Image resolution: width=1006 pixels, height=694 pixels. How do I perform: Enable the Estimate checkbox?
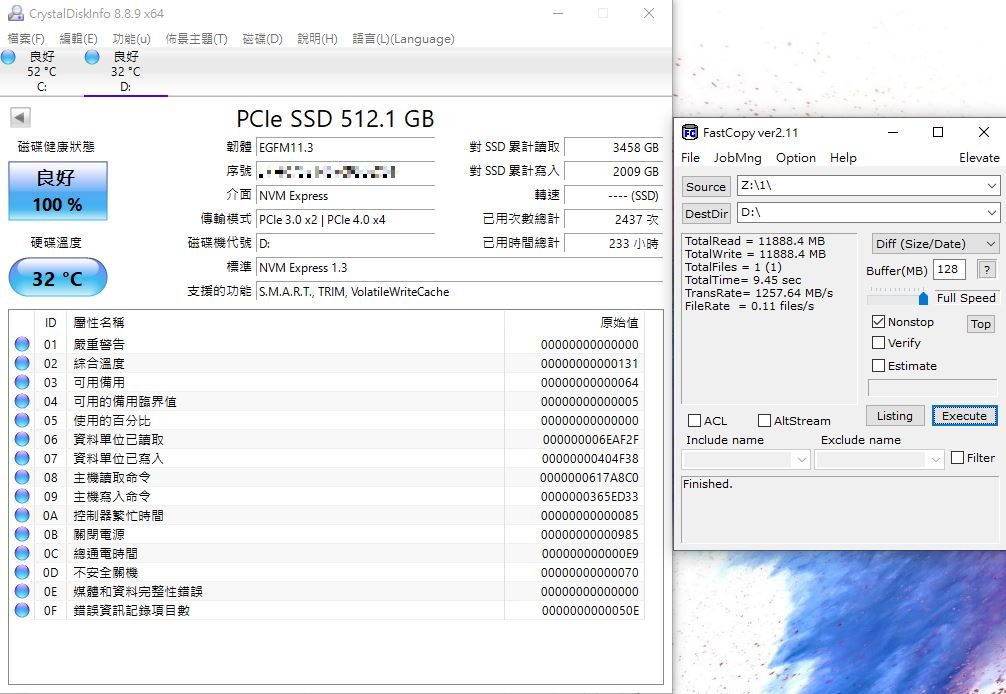[x=878, y=366]
